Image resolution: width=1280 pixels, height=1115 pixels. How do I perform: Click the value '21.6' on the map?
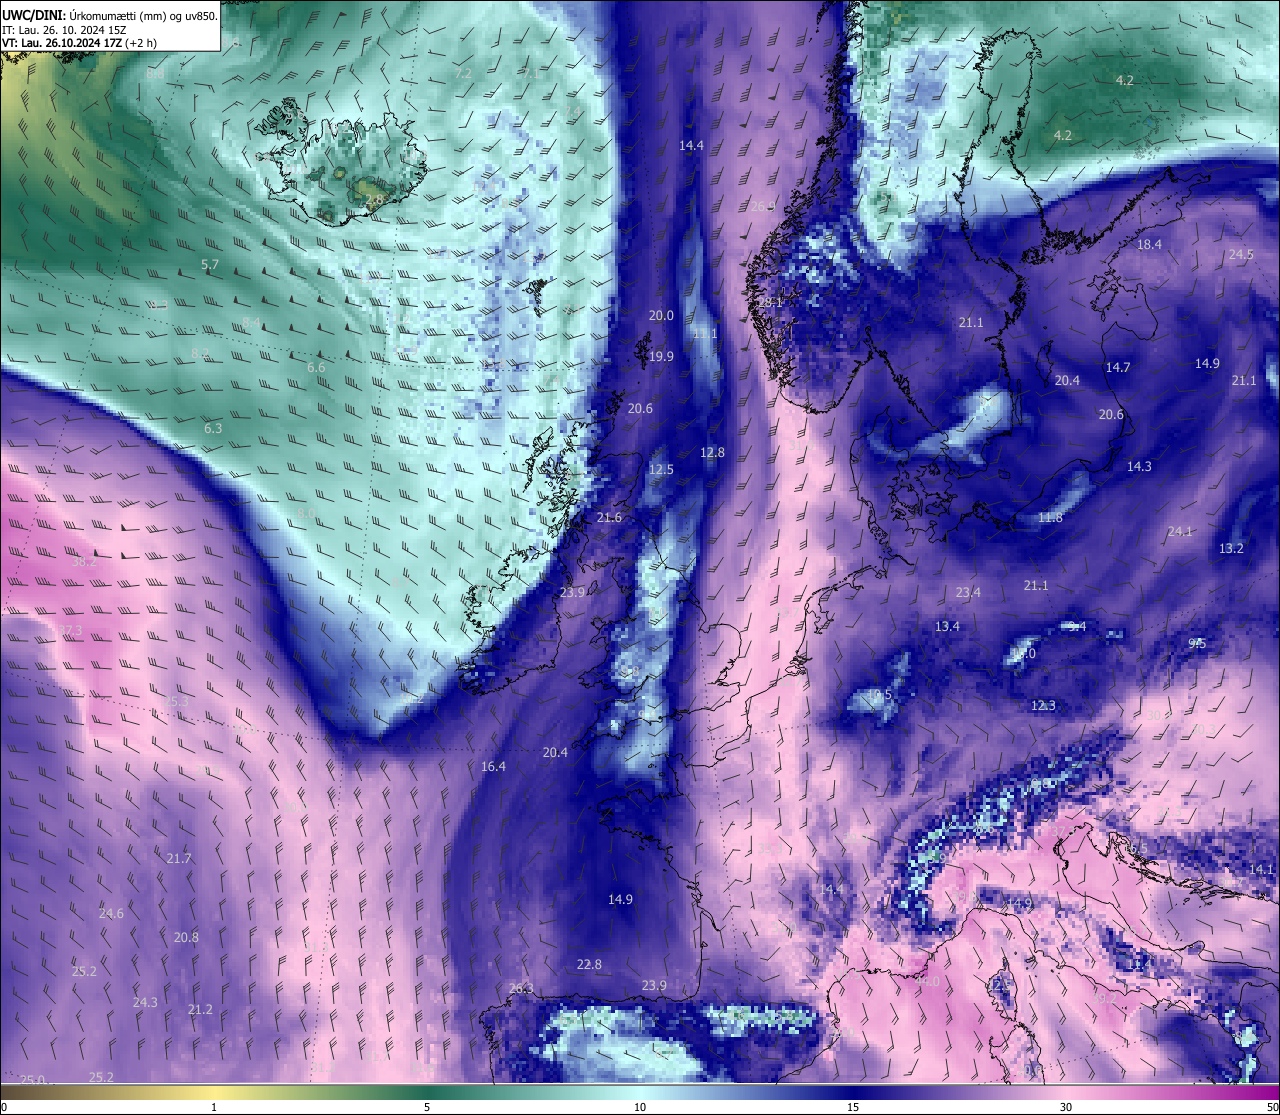click(x=609, y=518)
